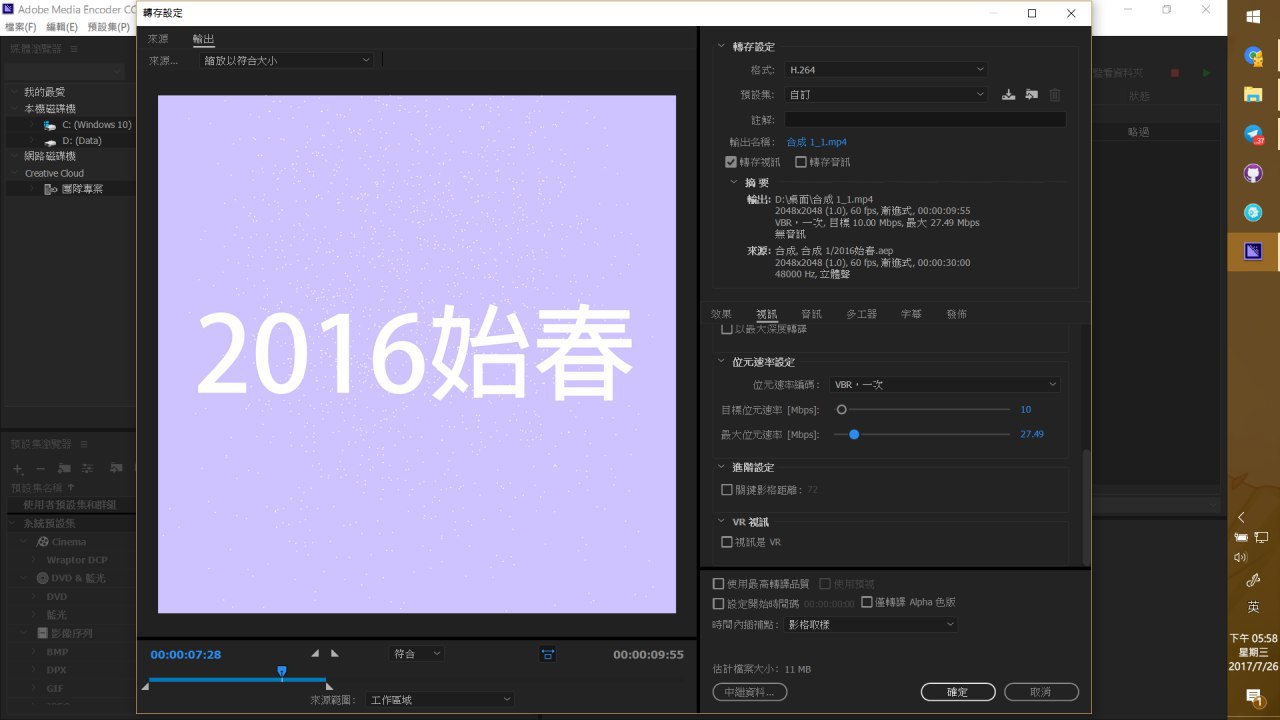The image size is (1280, 720).
Task: Click the delete preset trash icon
Action: coord(1054,94)
